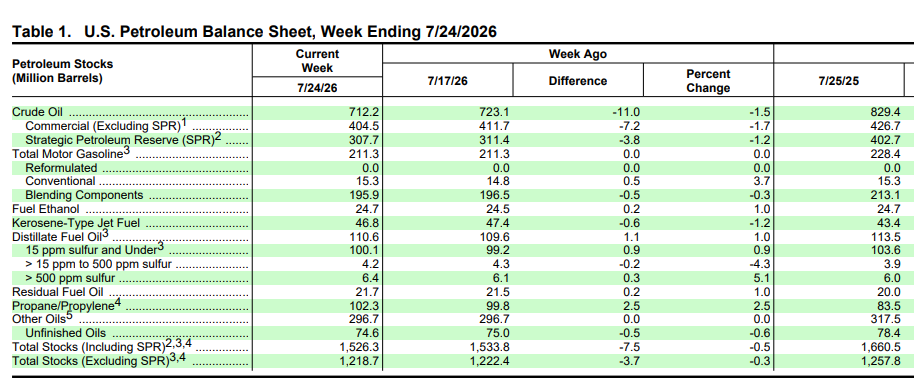914x385 pixels.
Task: Click the 7/25/25 column header
Action: [x=839, y=80]
